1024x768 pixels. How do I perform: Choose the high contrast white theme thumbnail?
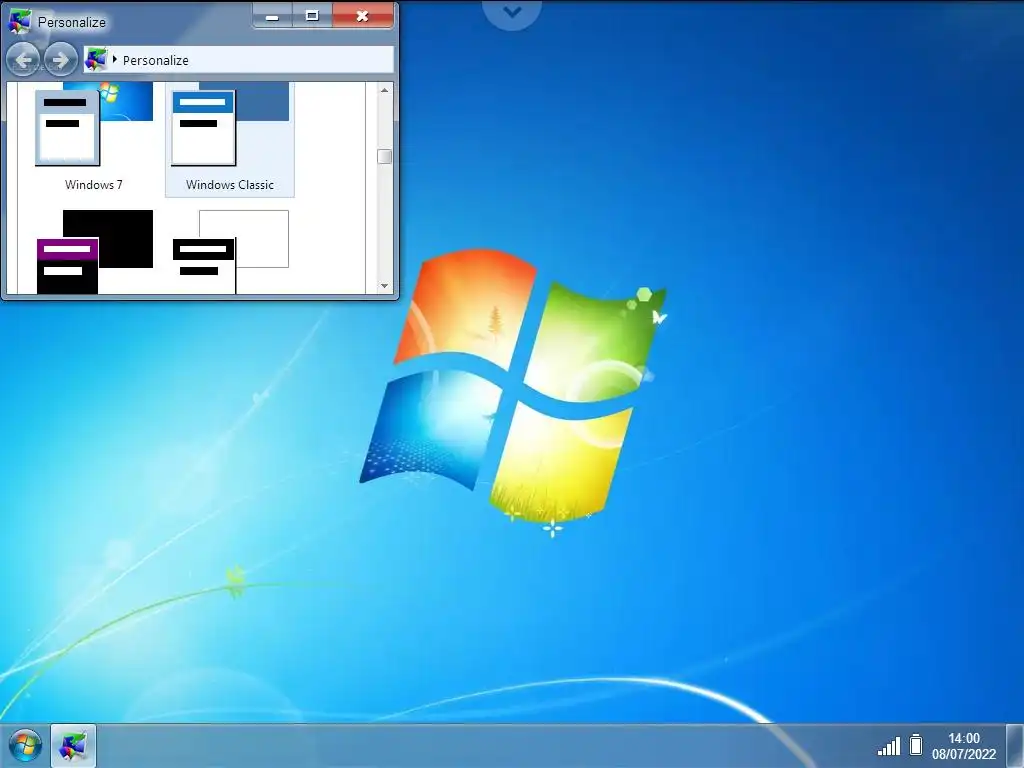[x=230, y=252]
